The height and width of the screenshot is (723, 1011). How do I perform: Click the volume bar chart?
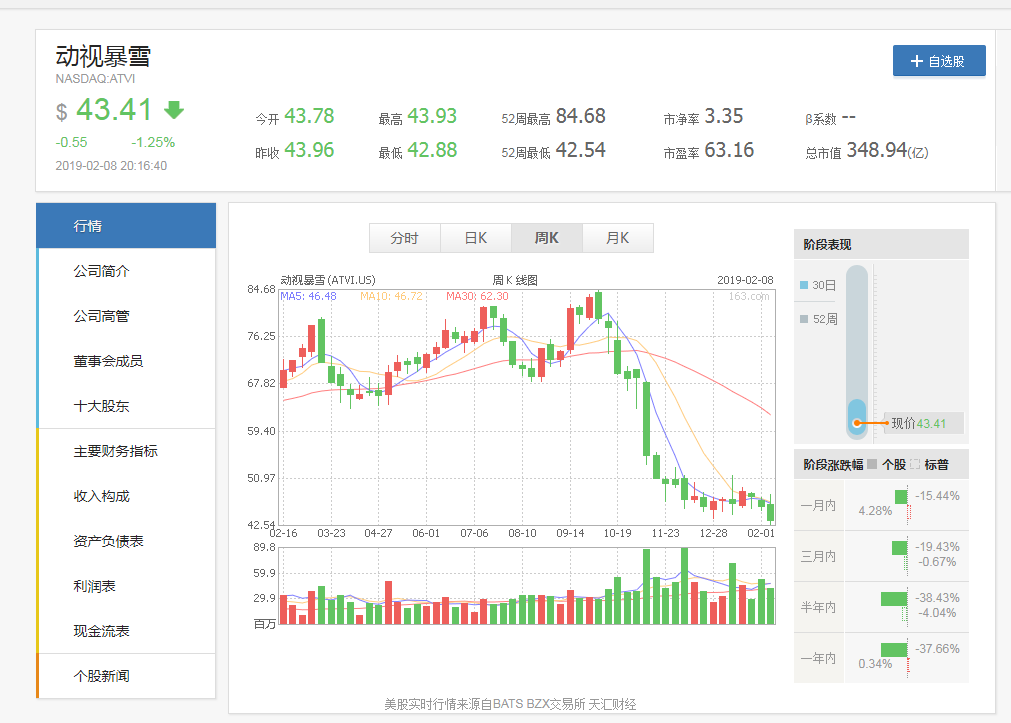coord(527,586)
